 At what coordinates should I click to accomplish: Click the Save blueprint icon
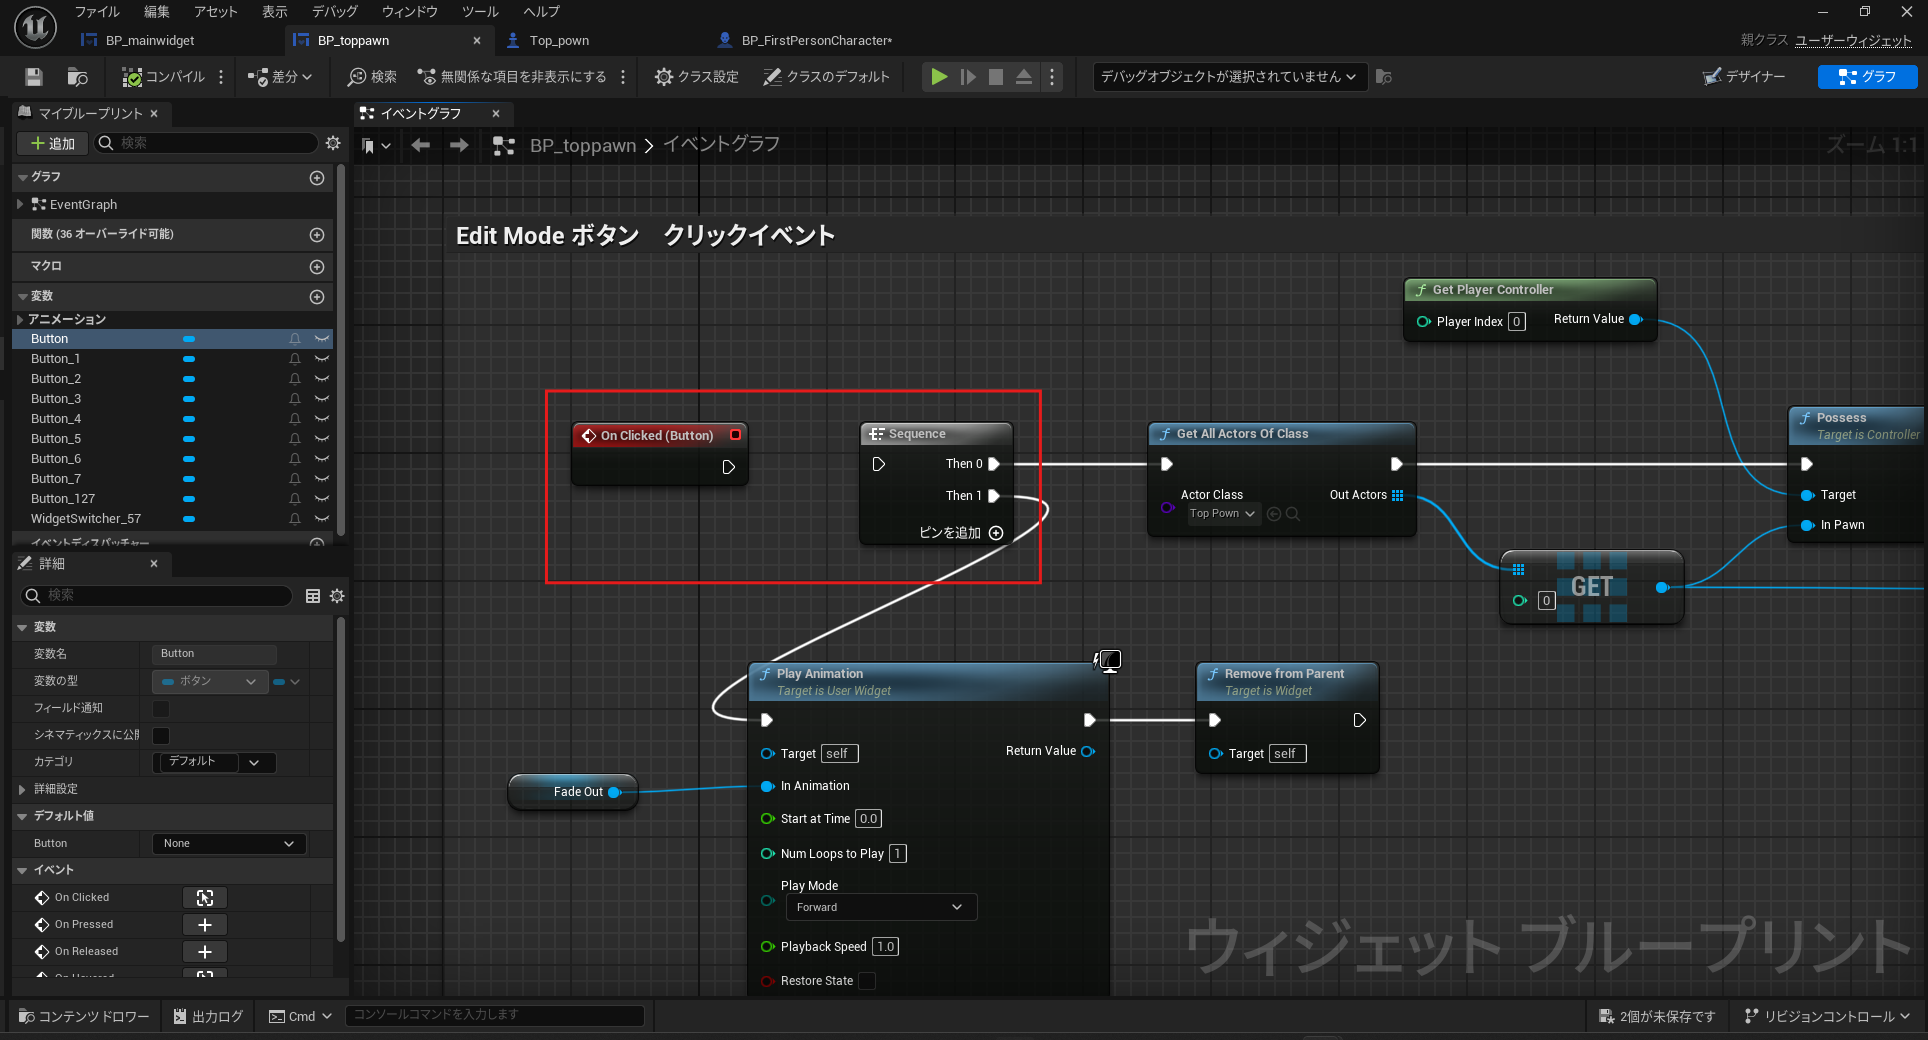tap(34, 77)
